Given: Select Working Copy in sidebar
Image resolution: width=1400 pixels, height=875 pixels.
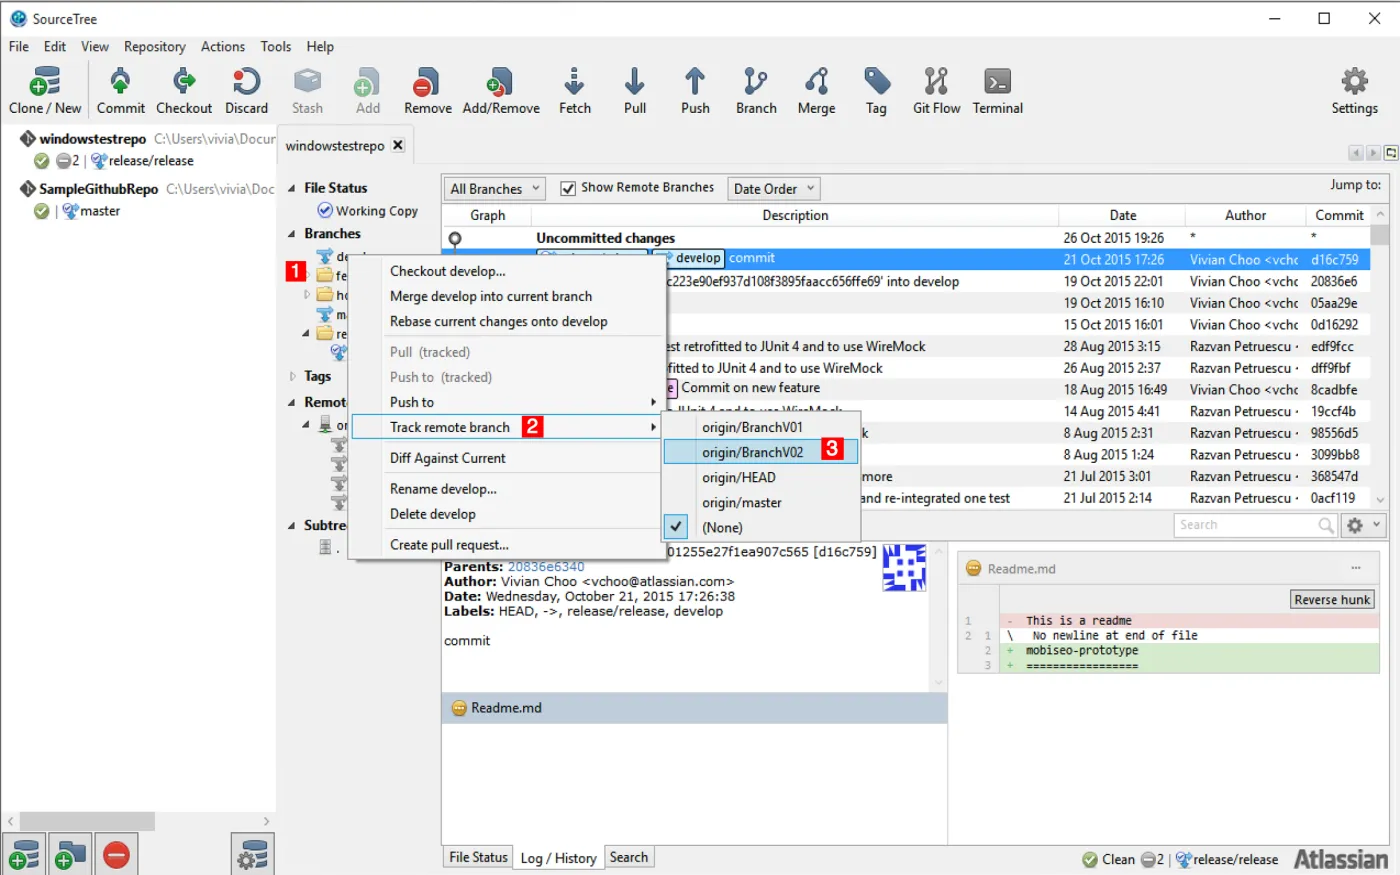Looking at the screenshot, I should click(x=368, y=211).
